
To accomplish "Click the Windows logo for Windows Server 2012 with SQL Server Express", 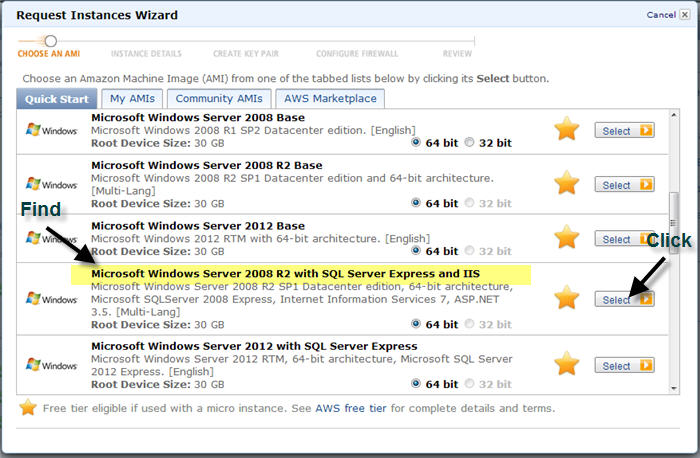I will click(x=51, y=365).
